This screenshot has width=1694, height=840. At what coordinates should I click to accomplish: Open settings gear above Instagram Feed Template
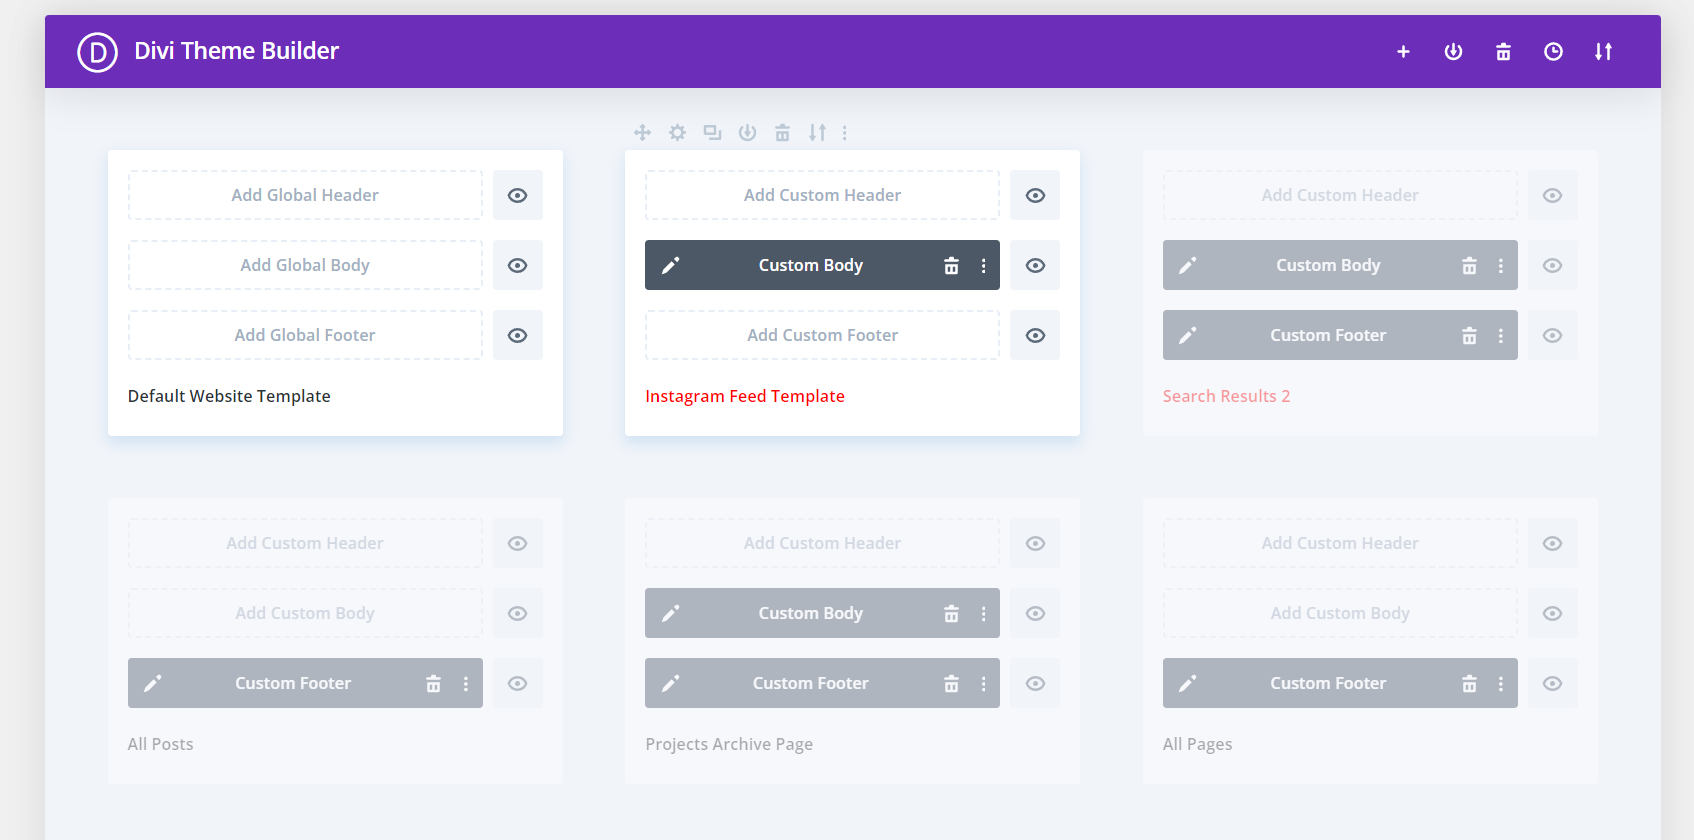[x=677, y=132]
